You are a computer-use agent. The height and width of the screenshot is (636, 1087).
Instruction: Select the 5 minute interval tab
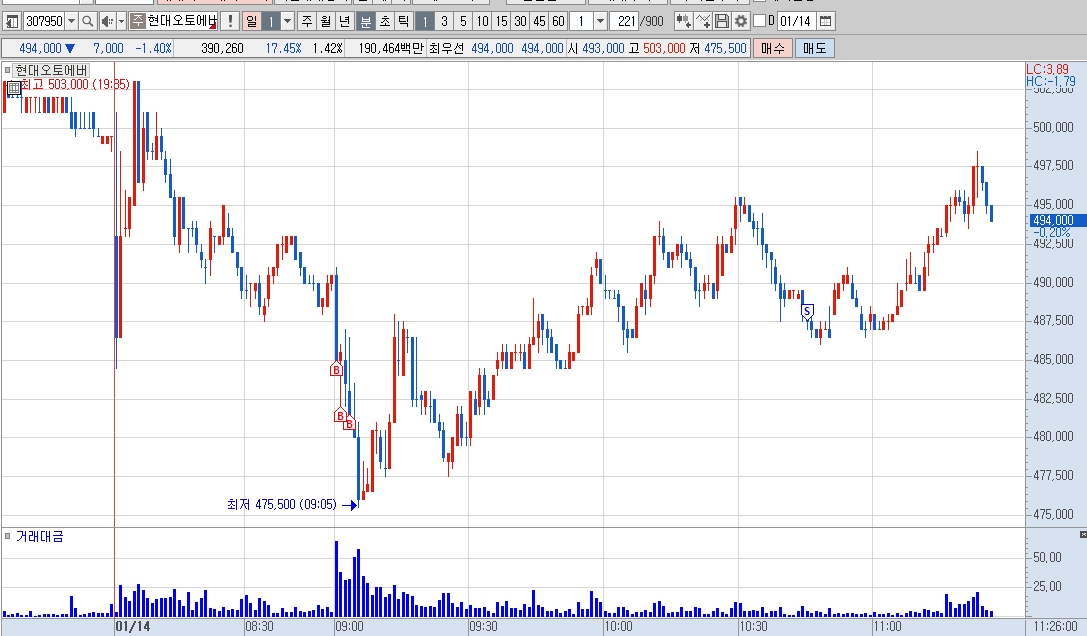pyautogui.click(x=463, y=22)
